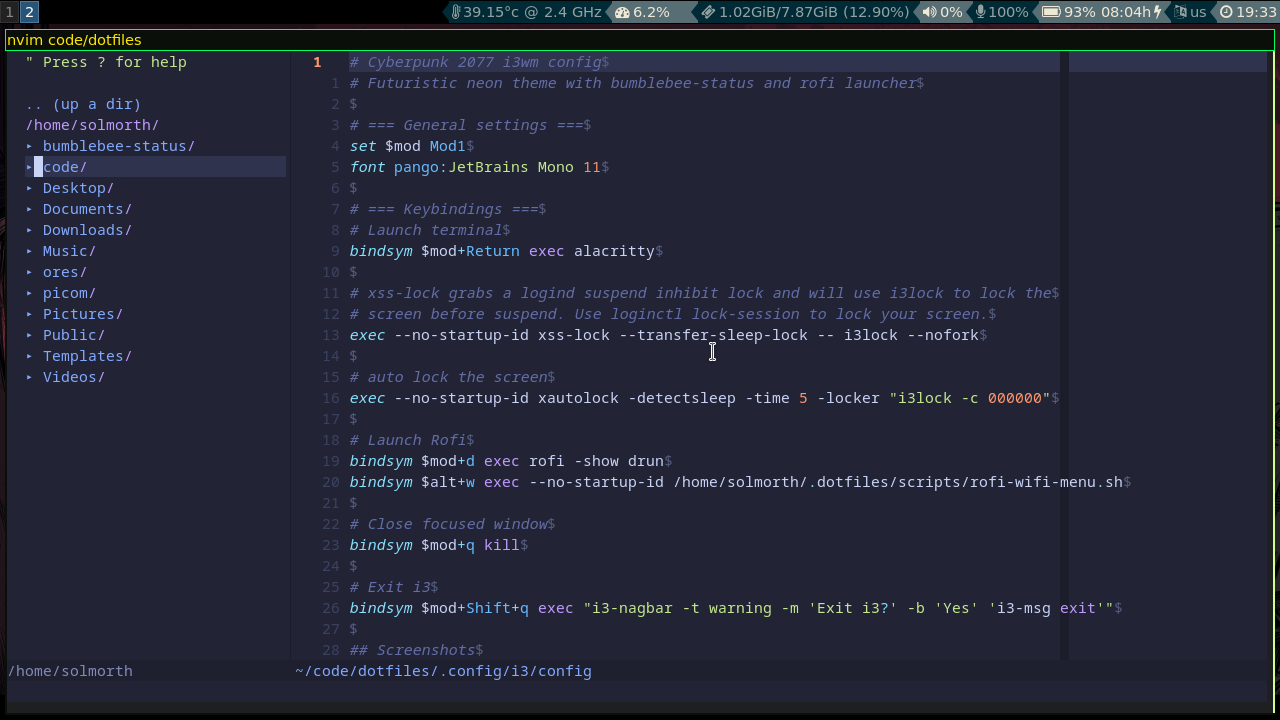Click the battery icon showing 93%
1280x720 pixels.
point(1050,12)
